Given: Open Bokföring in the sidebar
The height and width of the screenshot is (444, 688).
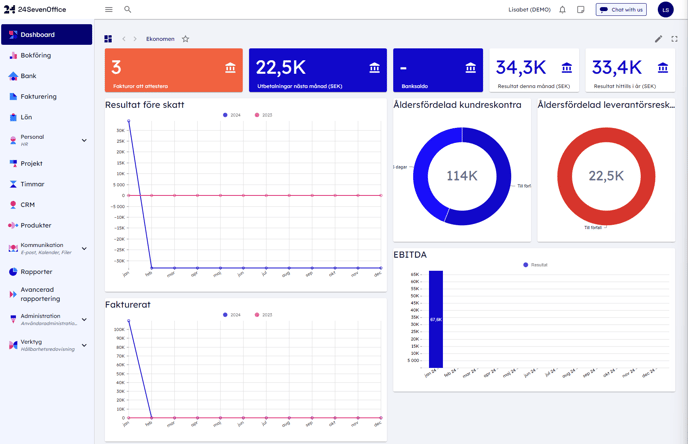Looking at the screenshot, I should click(36, 56).
